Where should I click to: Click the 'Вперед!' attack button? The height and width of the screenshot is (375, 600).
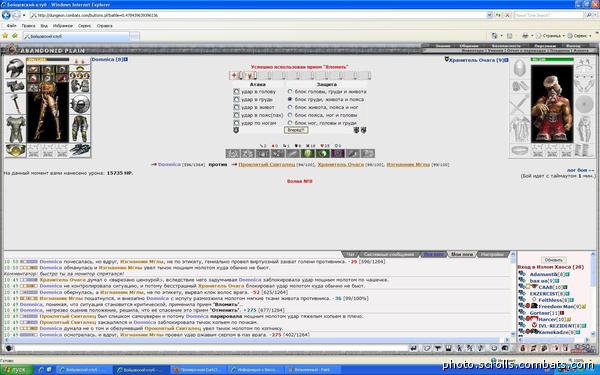click(296, 130)
